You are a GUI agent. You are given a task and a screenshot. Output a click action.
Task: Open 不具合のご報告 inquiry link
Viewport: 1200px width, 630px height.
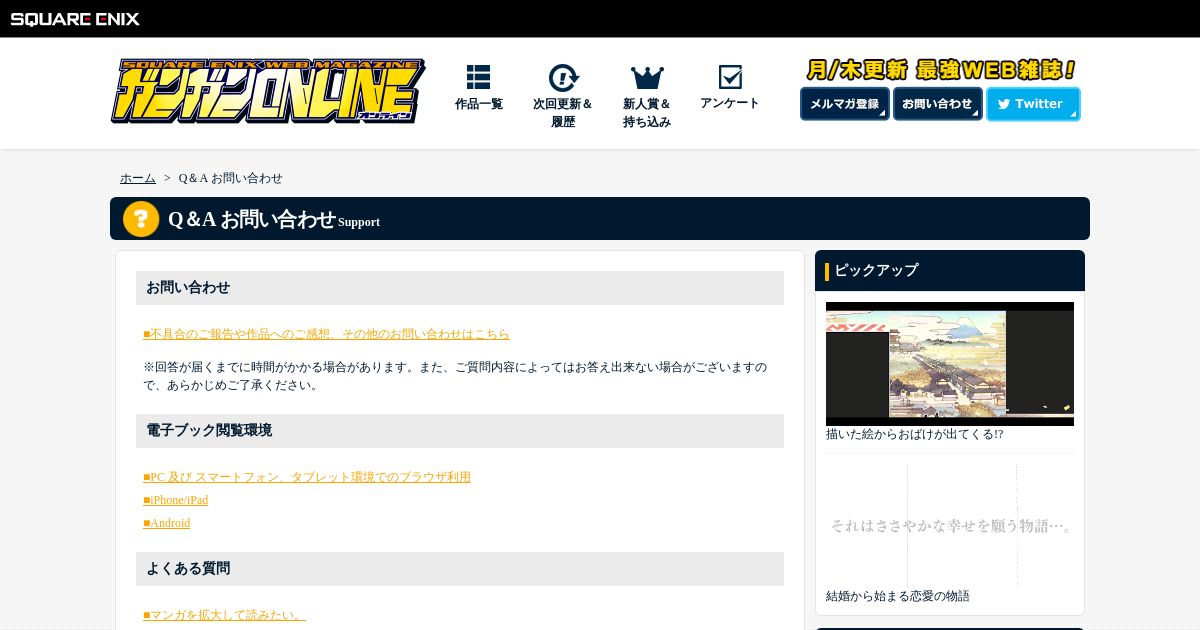(326, 334)
